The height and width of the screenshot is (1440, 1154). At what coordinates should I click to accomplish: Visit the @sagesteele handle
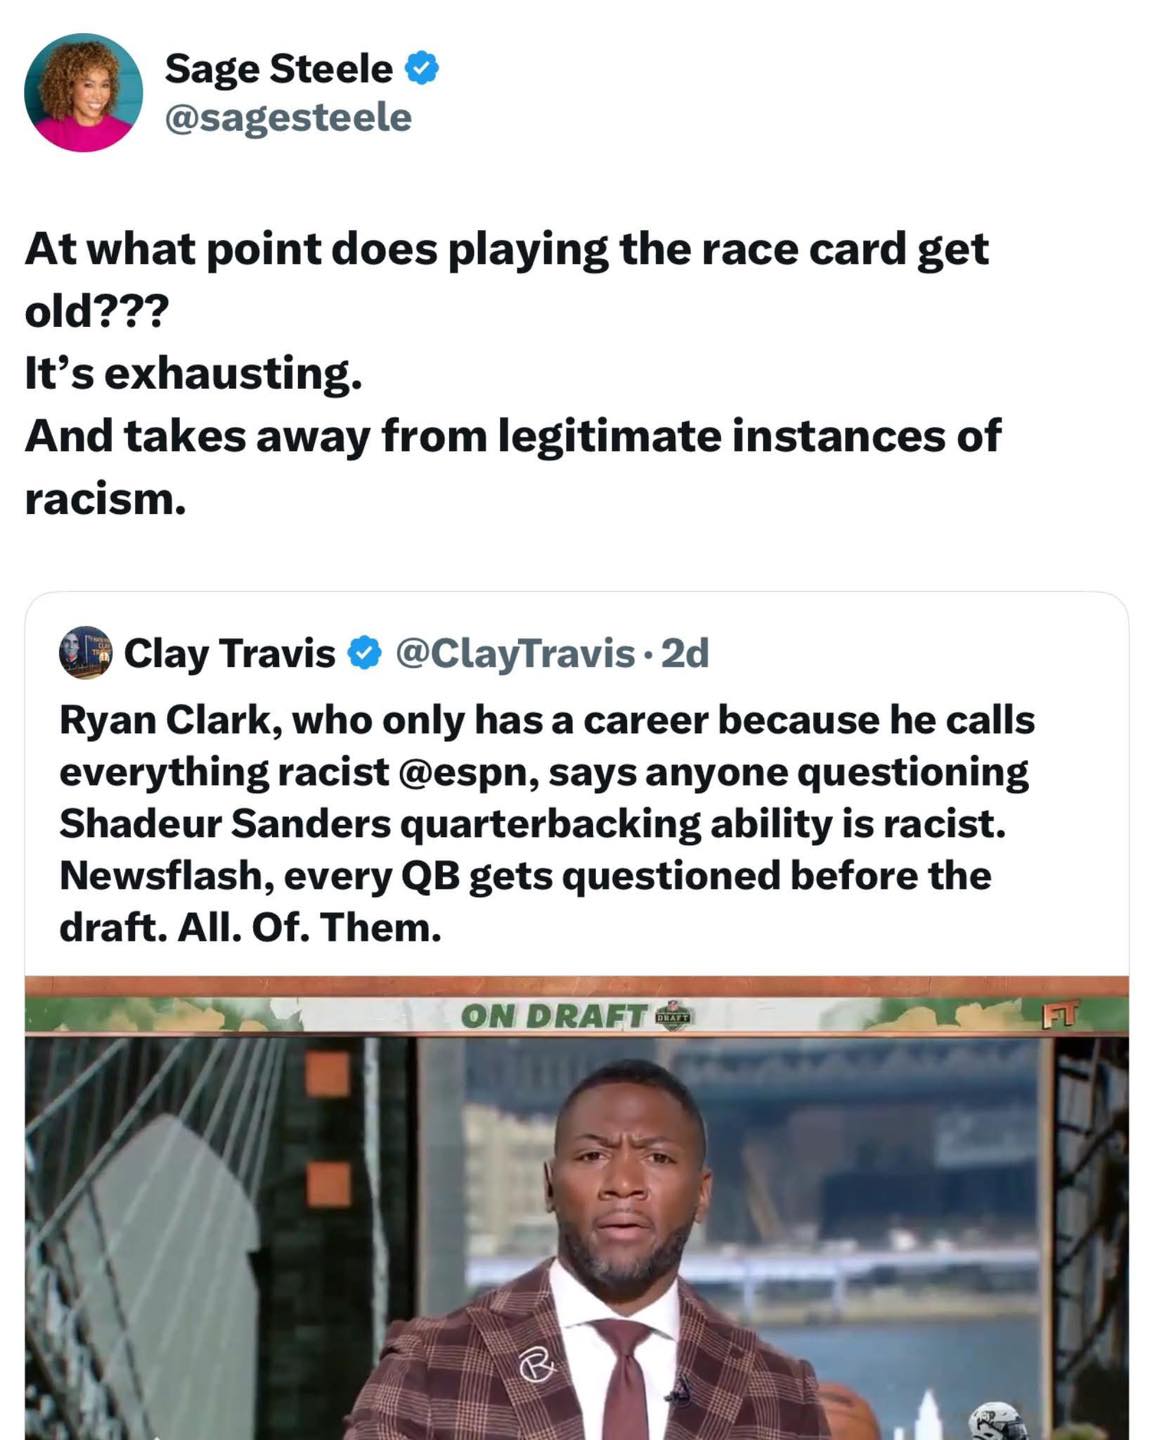[287, 118]
